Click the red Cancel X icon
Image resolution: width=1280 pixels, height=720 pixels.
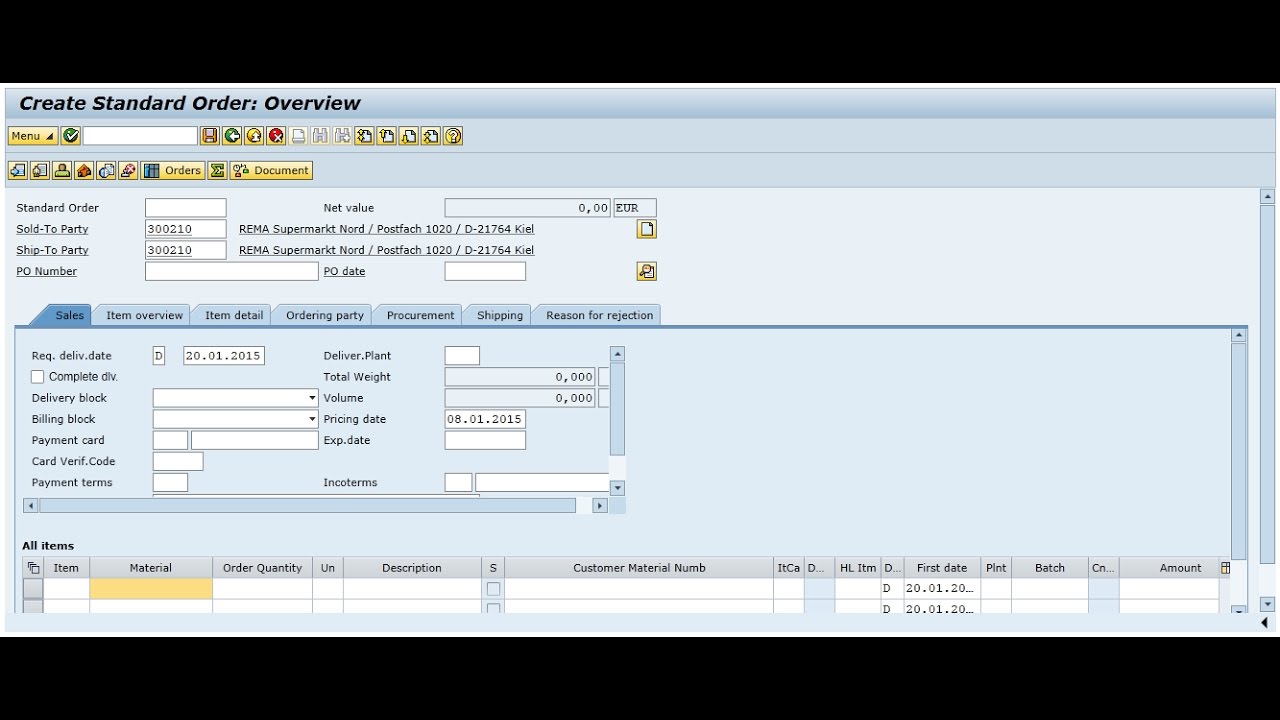tap(276, 136)
